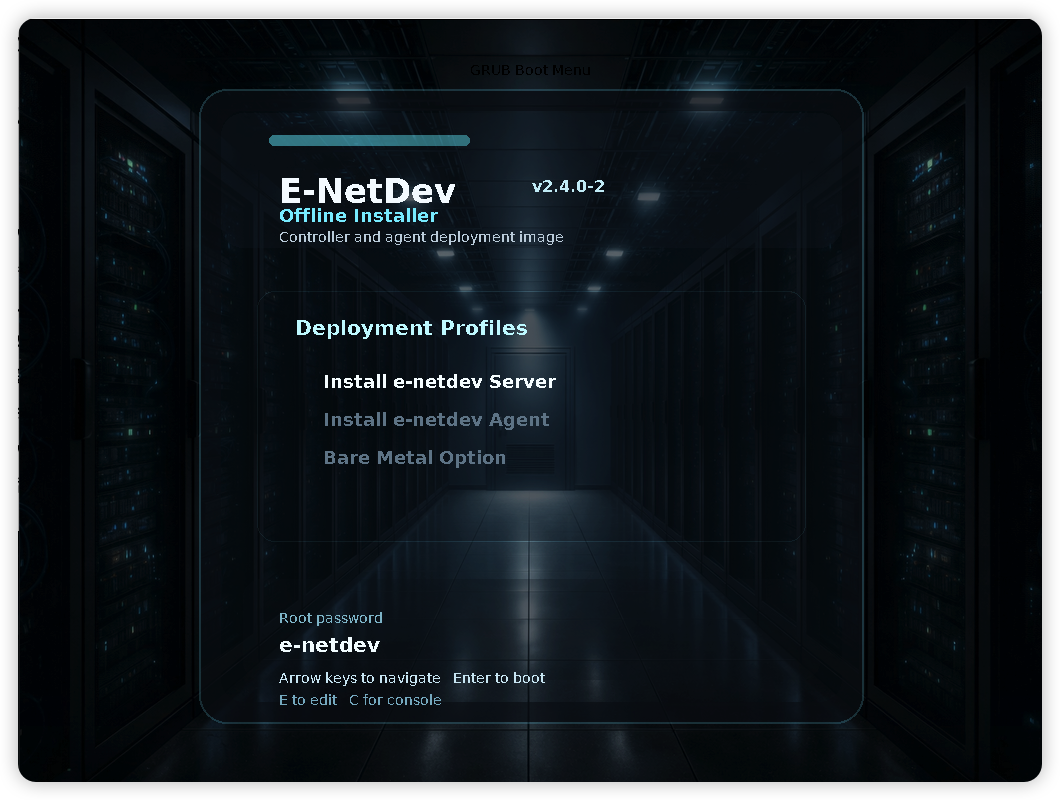Click the E-NetDev title text
The image size is (1060, 800).
367,191
